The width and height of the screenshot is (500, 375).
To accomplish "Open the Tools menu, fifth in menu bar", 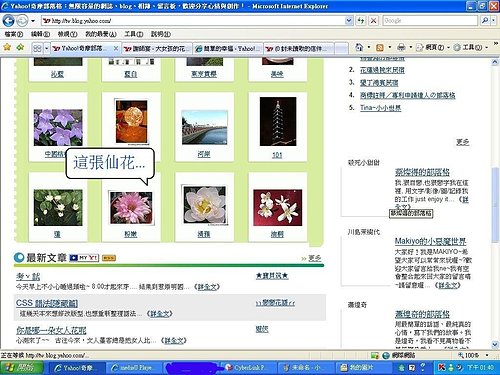I will (x=134, y=34).
